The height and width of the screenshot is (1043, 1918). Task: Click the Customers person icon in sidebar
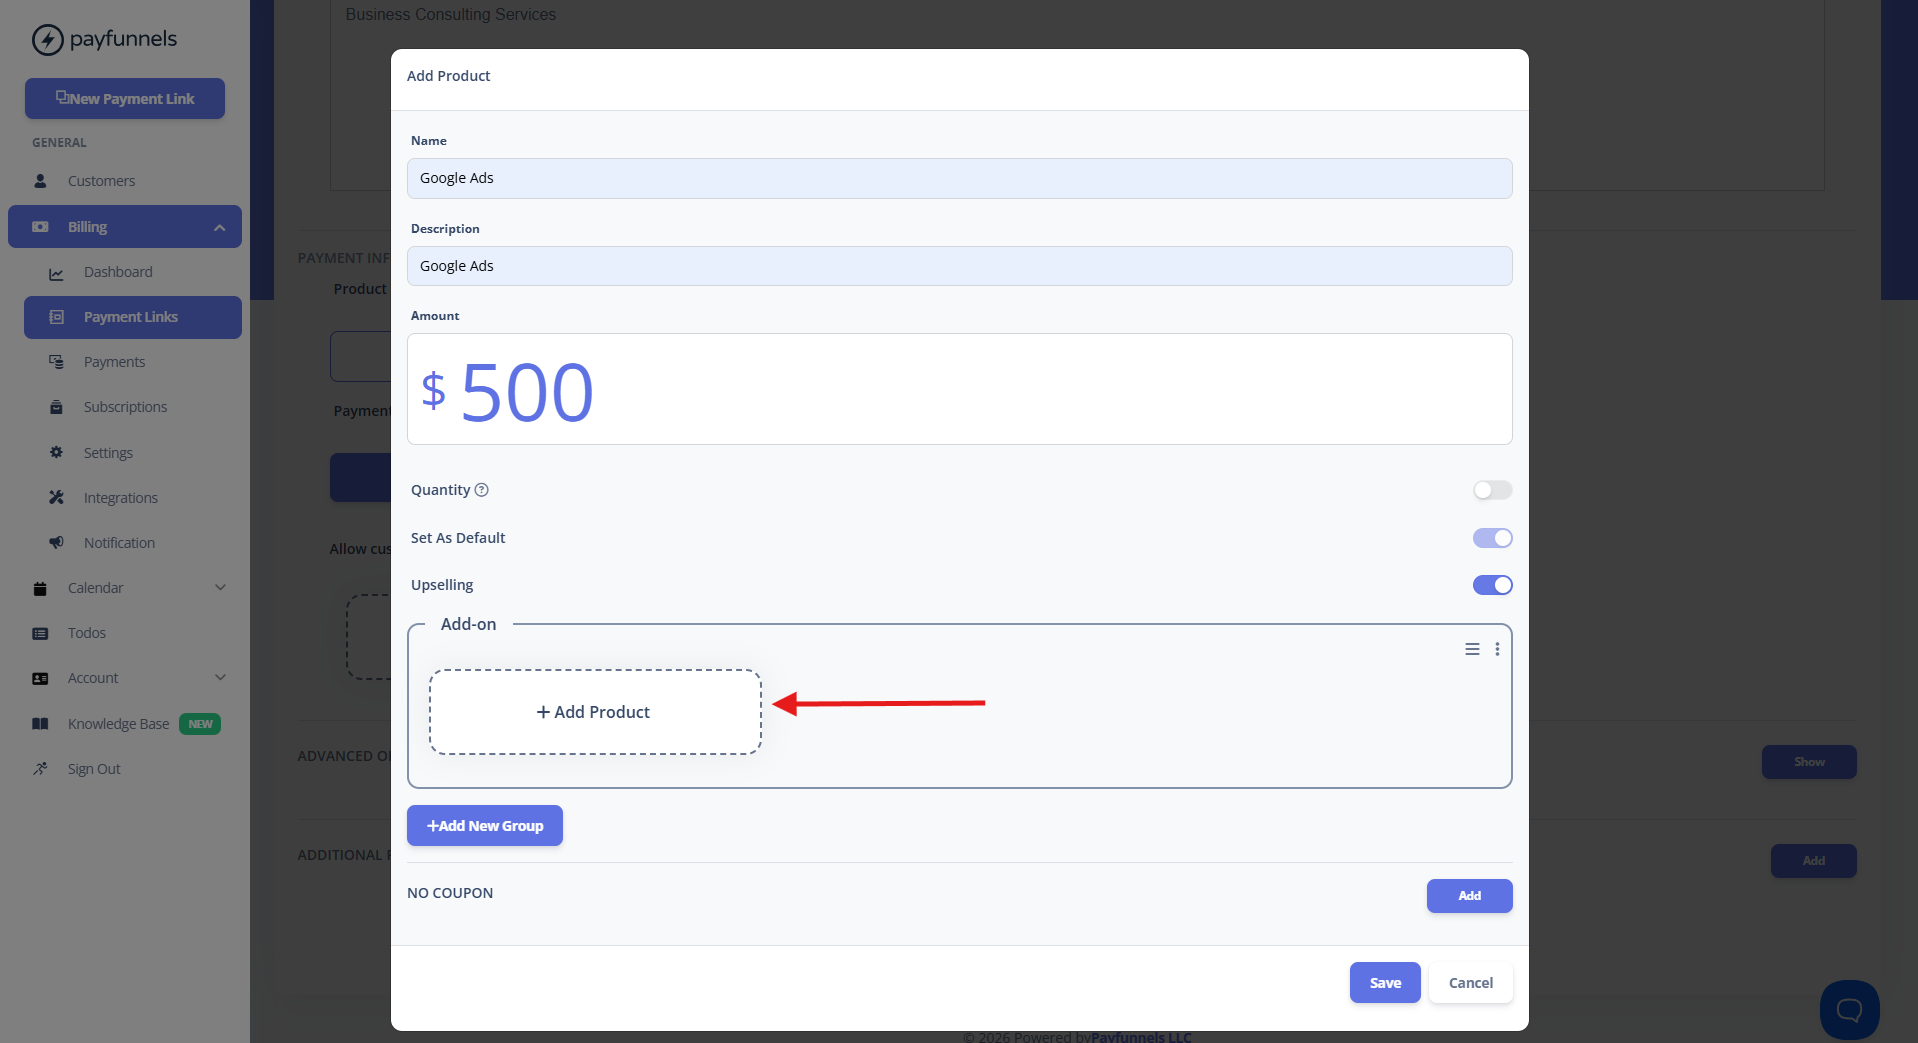coord(40,181)
